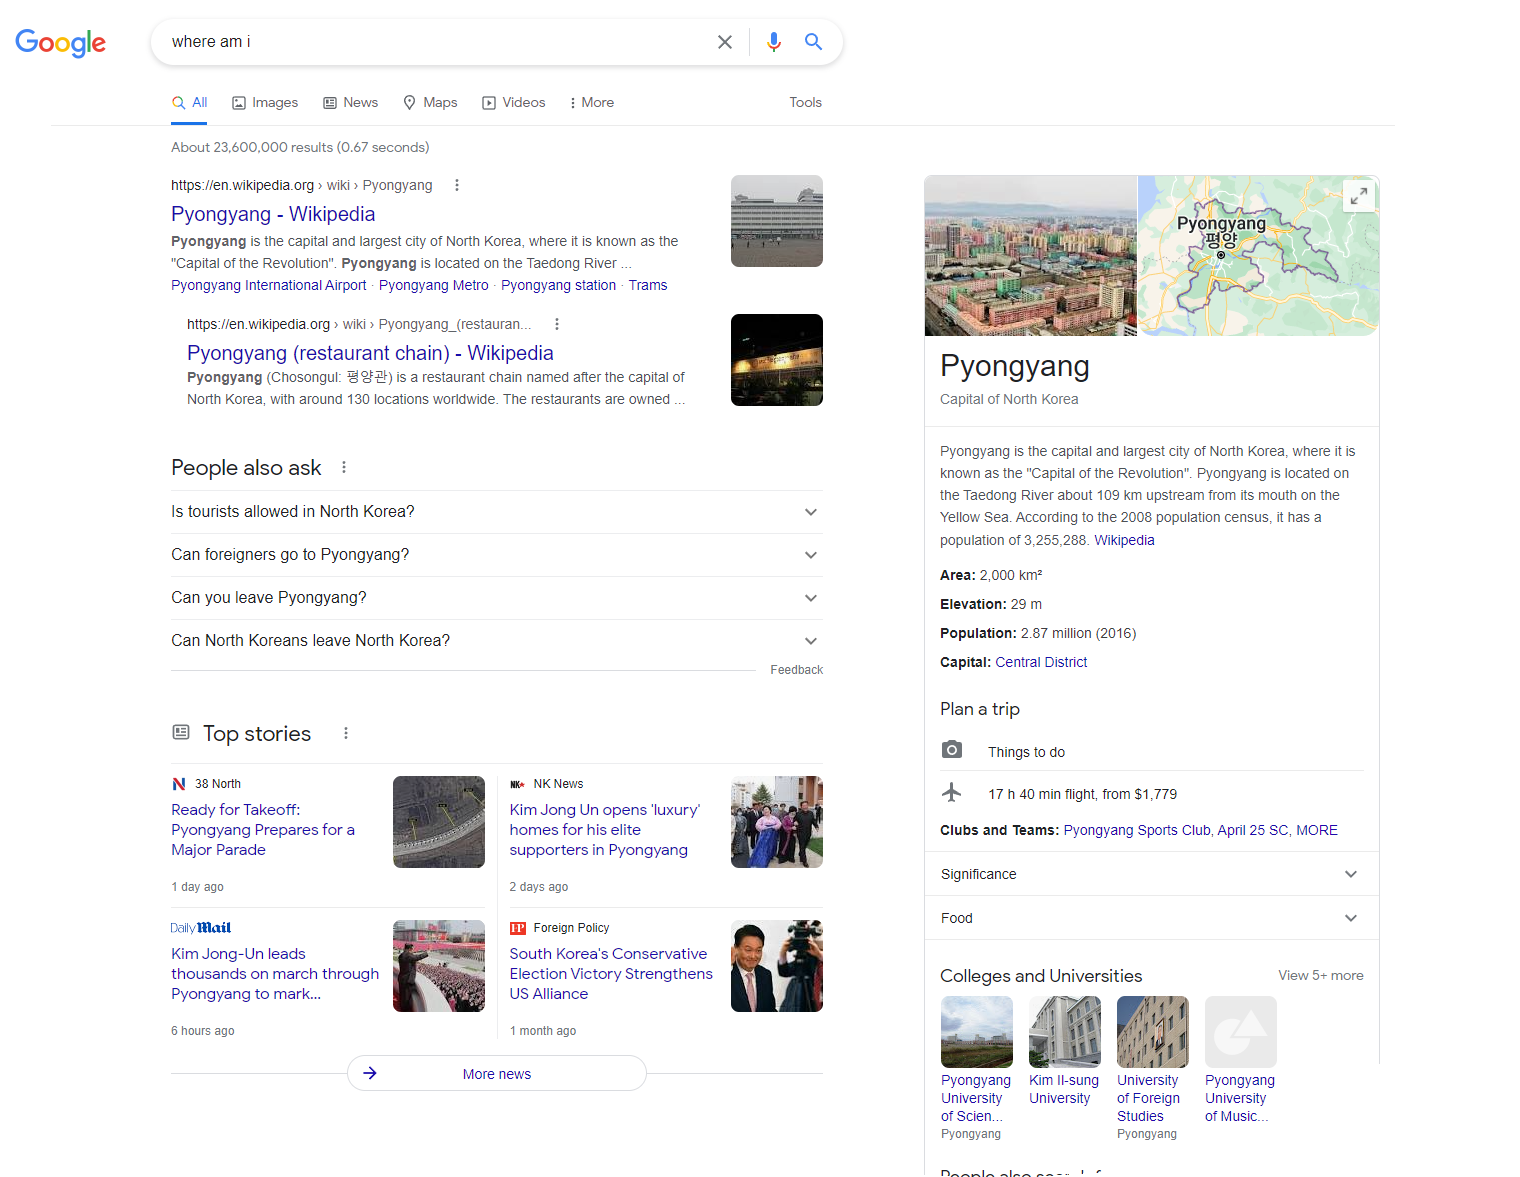Screen dimensions: 1520x1177
Task: Click the clear search X icon
Action: pos(725,42)
